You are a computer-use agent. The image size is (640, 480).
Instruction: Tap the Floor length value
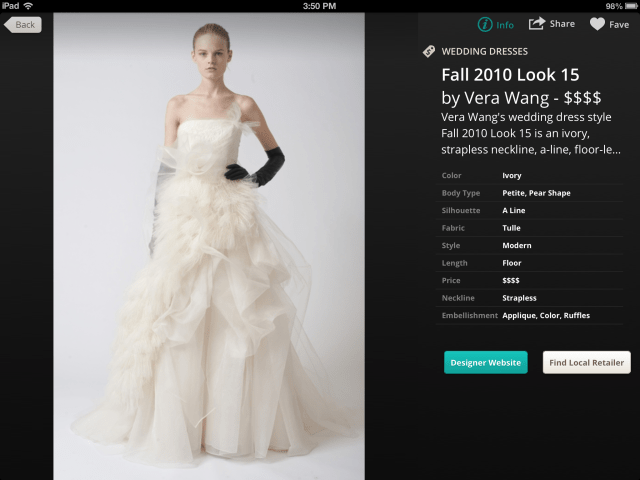pos(512,263)
